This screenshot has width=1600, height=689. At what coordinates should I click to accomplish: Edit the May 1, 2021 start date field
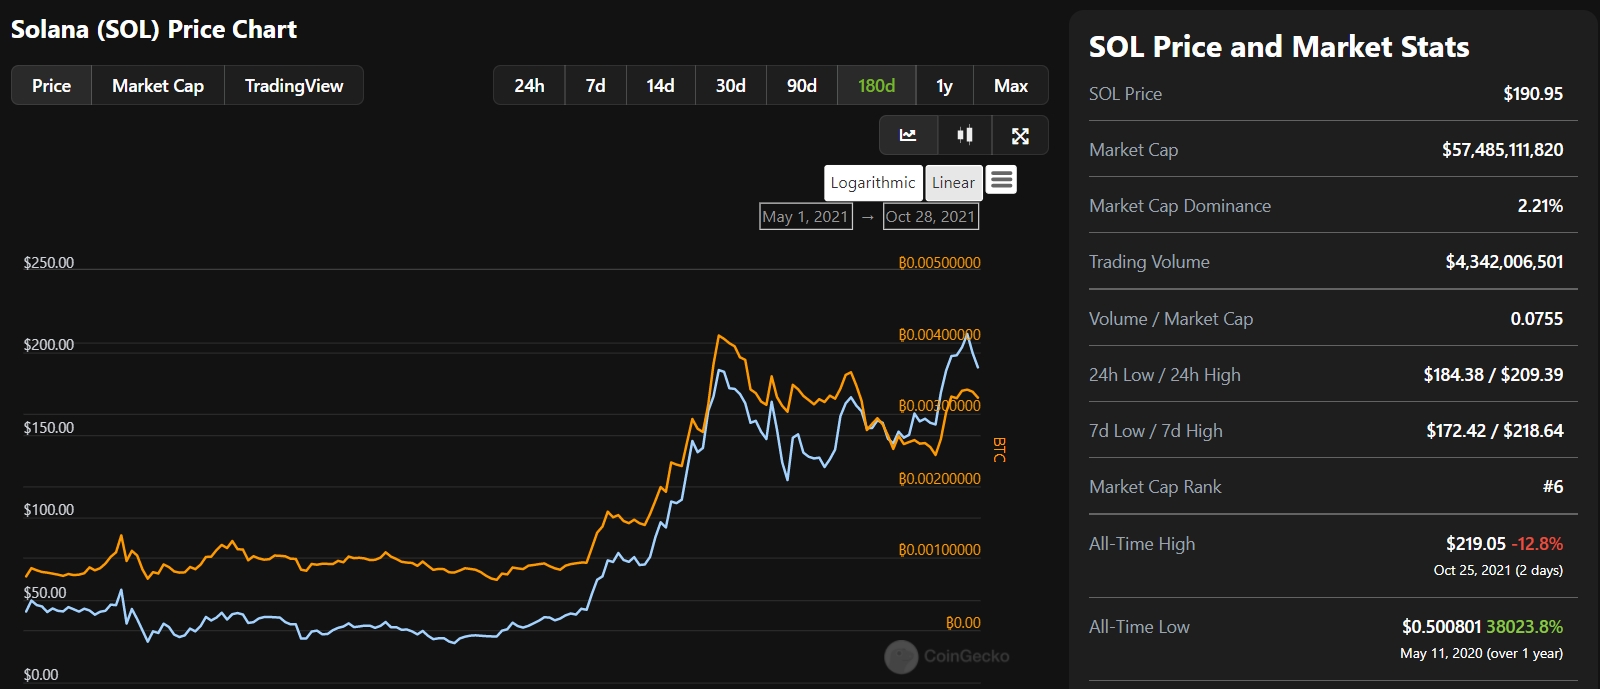click(x=806, y=217)
